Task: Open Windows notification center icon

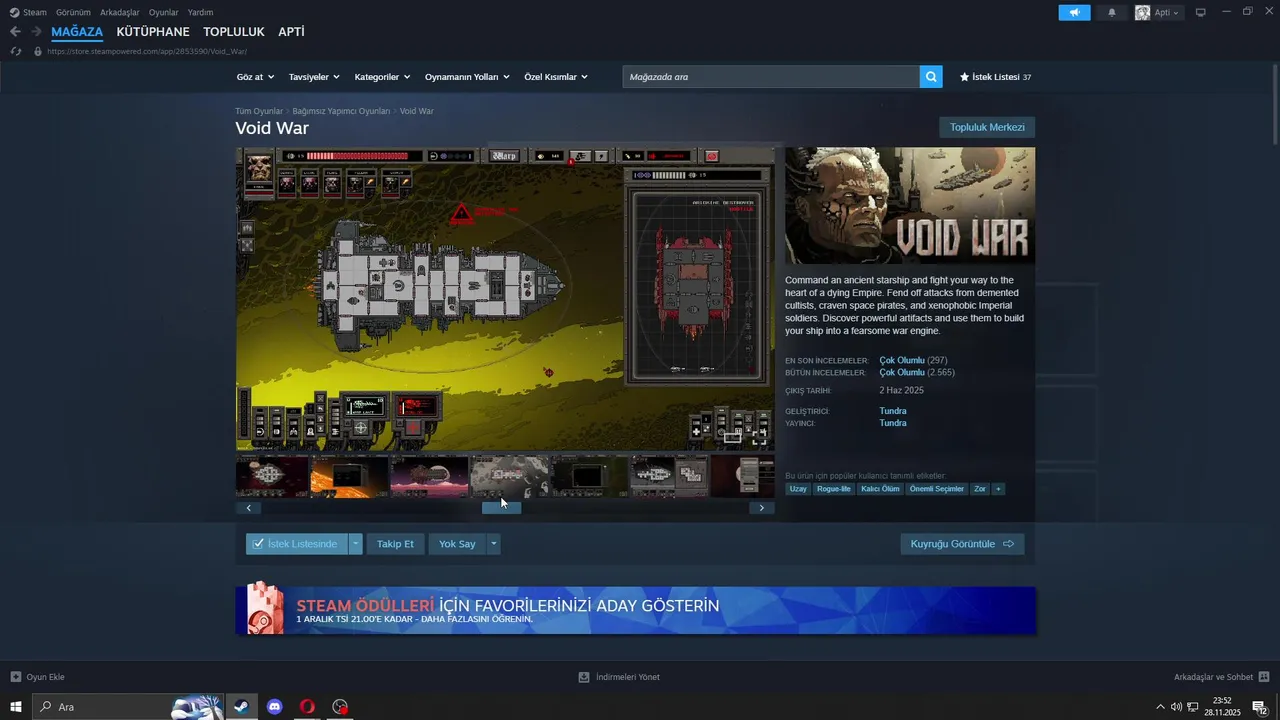Action: 1260,707
